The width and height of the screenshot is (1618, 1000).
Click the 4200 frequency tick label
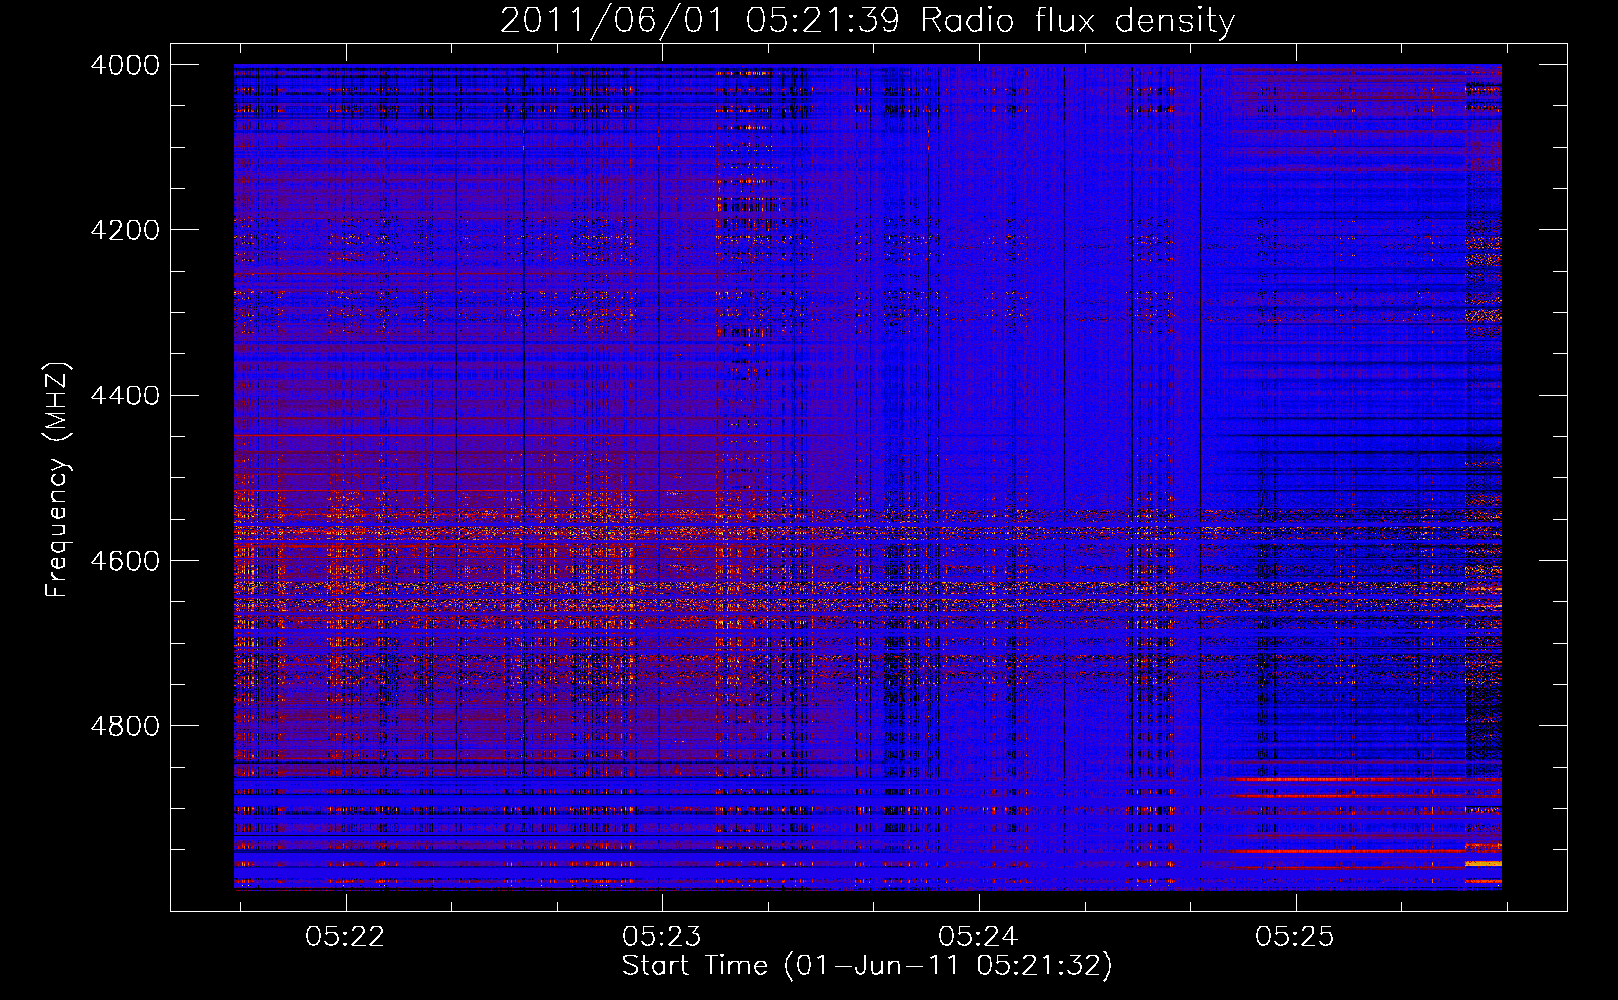[x=125, y=230]
